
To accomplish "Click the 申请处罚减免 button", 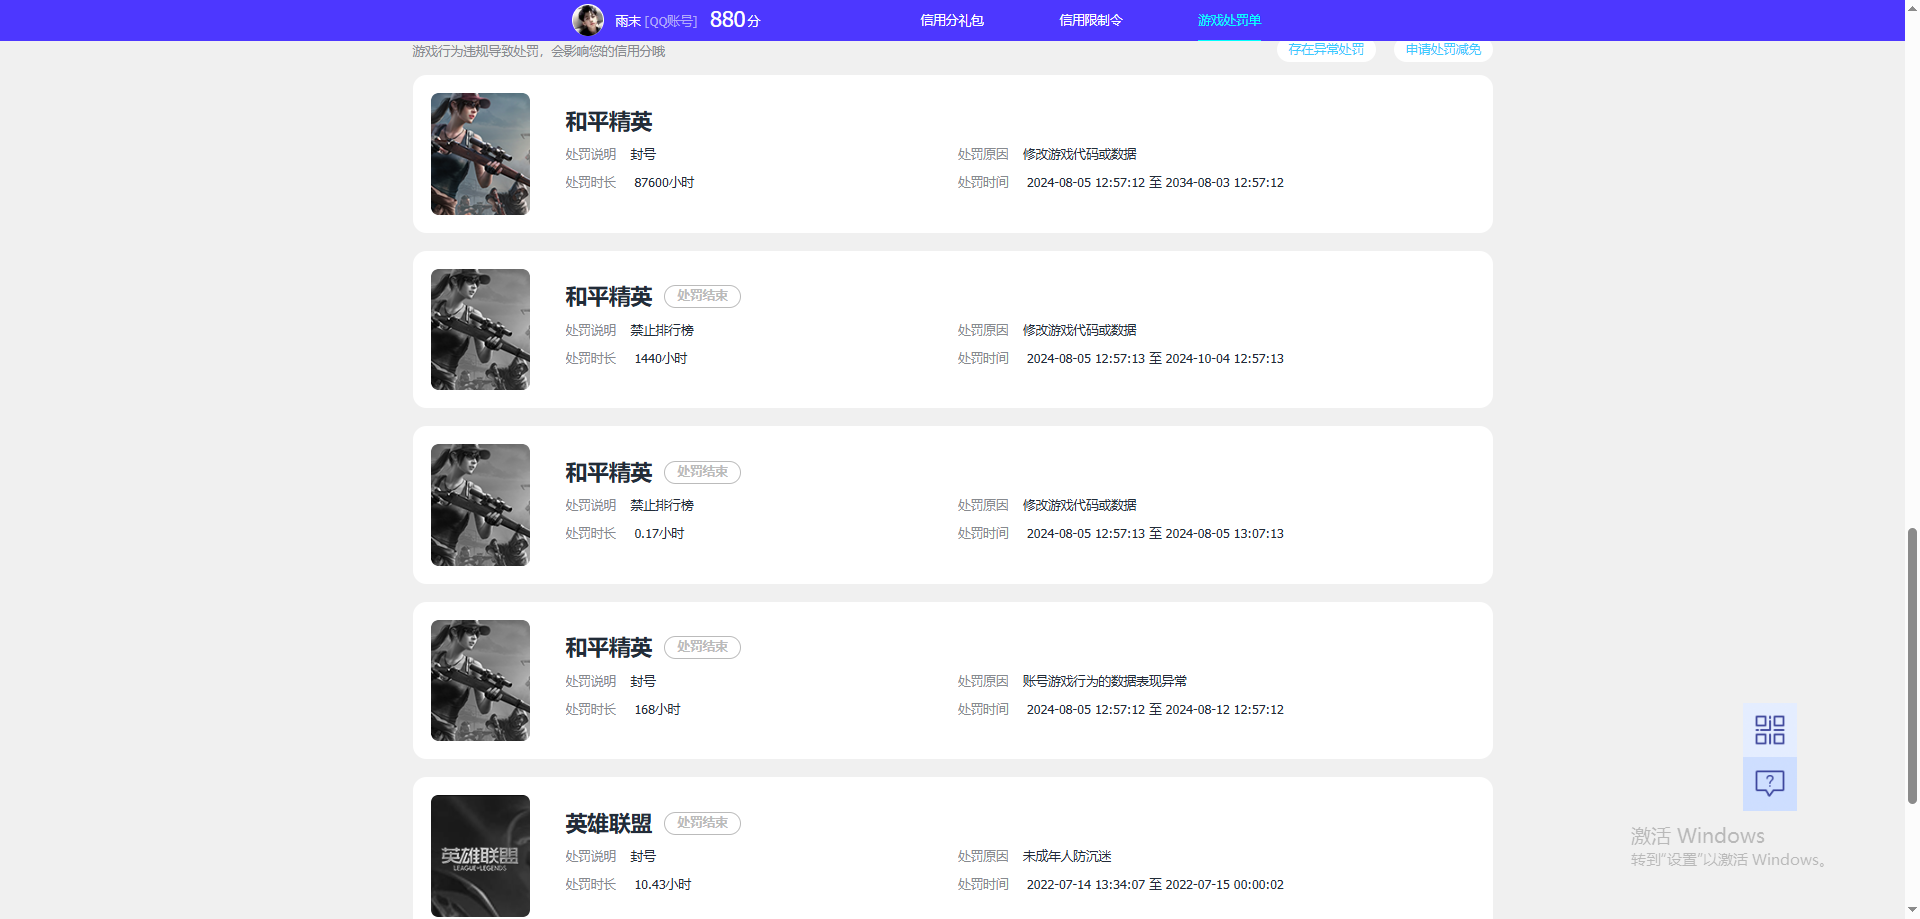I will (1443, 50).
